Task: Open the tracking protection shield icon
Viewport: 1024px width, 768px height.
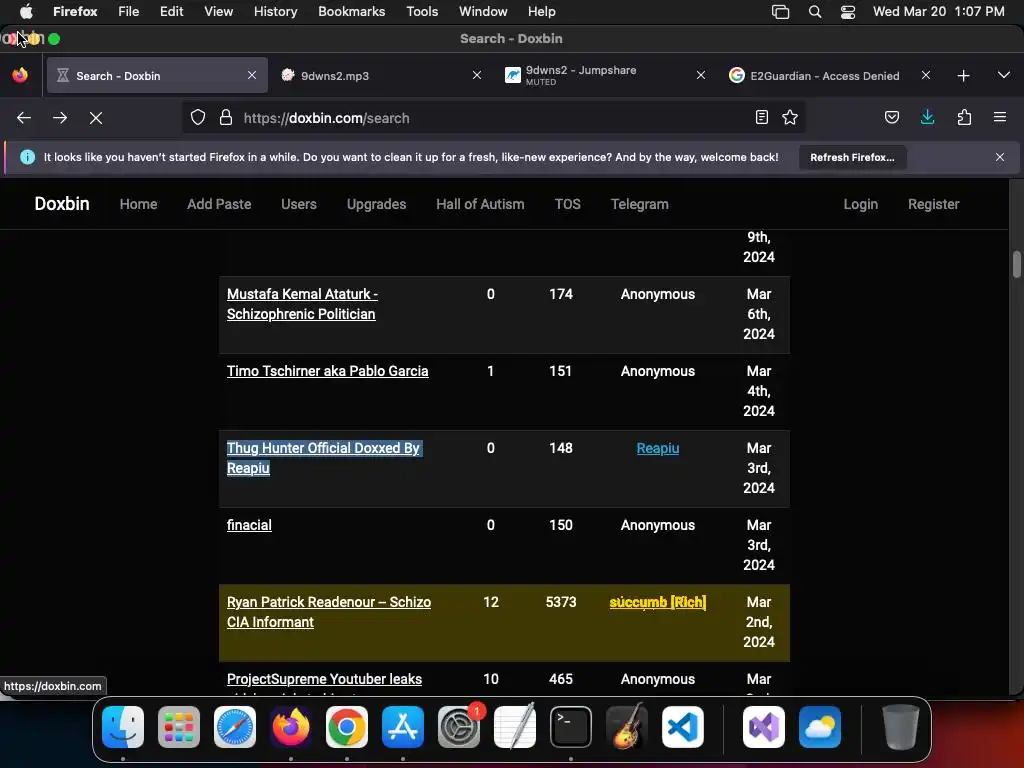Action: coord(198,118)
